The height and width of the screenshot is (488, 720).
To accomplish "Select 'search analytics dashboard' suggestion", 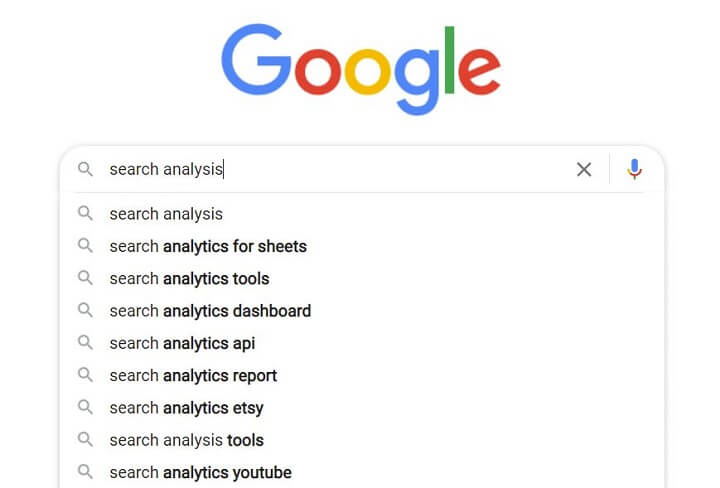I will [362, 311].
